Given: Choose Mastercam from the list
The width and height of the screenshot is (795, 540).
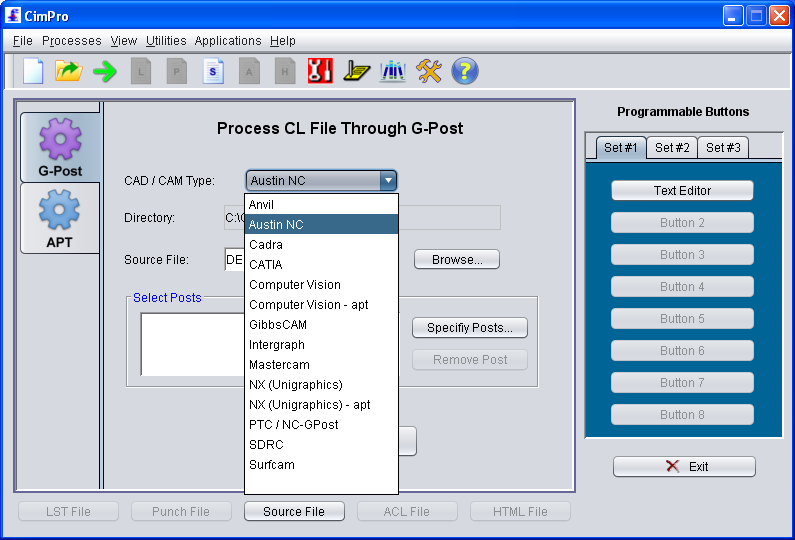Looking at the screenshot, I should tap(321, 365).
